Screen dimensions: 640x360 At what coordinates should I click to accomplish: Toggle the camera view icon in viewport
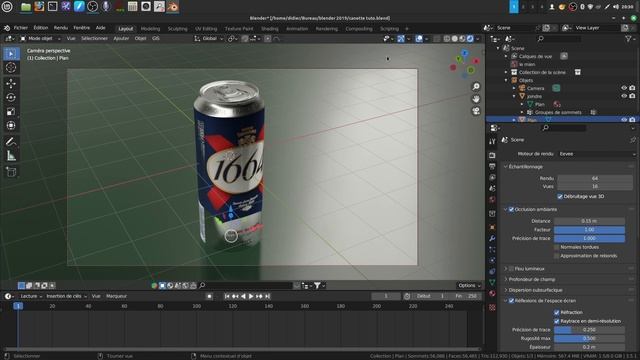click(476, 111)
